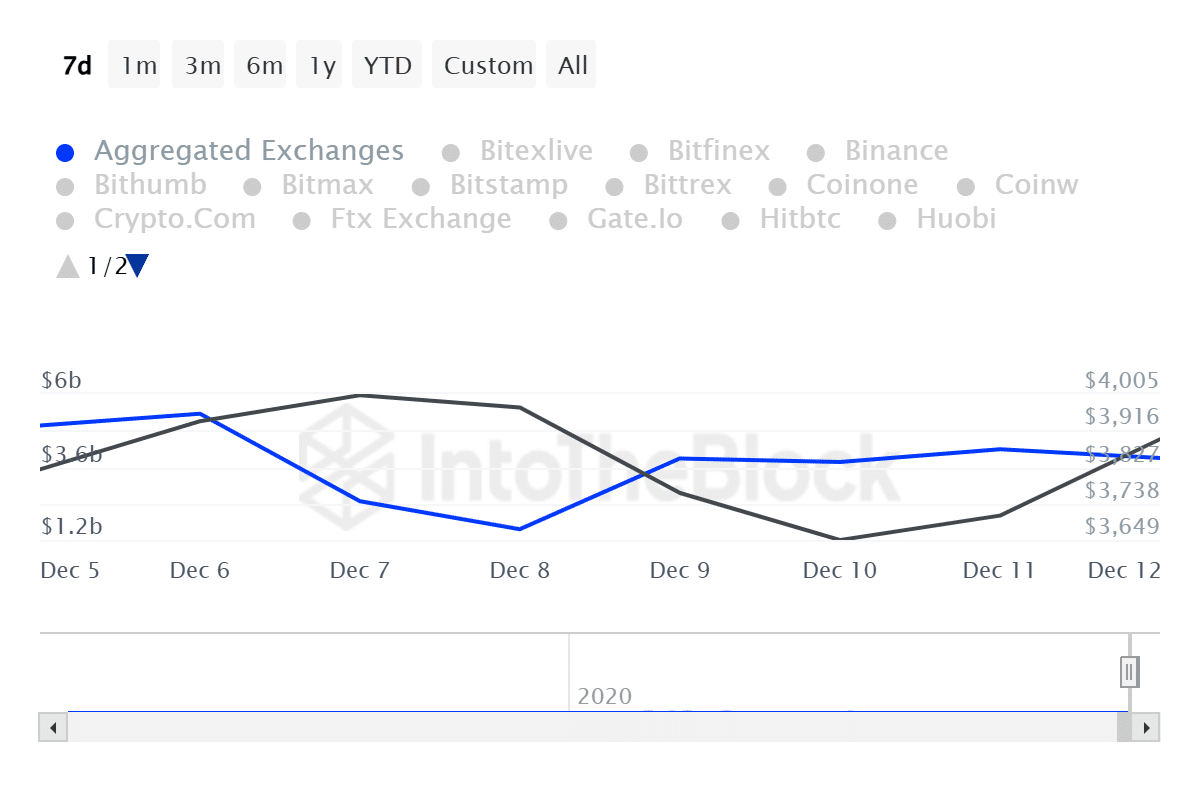Open the Custom date range picker
This screenshot has width=1200, height=800.
(x=488, y=66)
